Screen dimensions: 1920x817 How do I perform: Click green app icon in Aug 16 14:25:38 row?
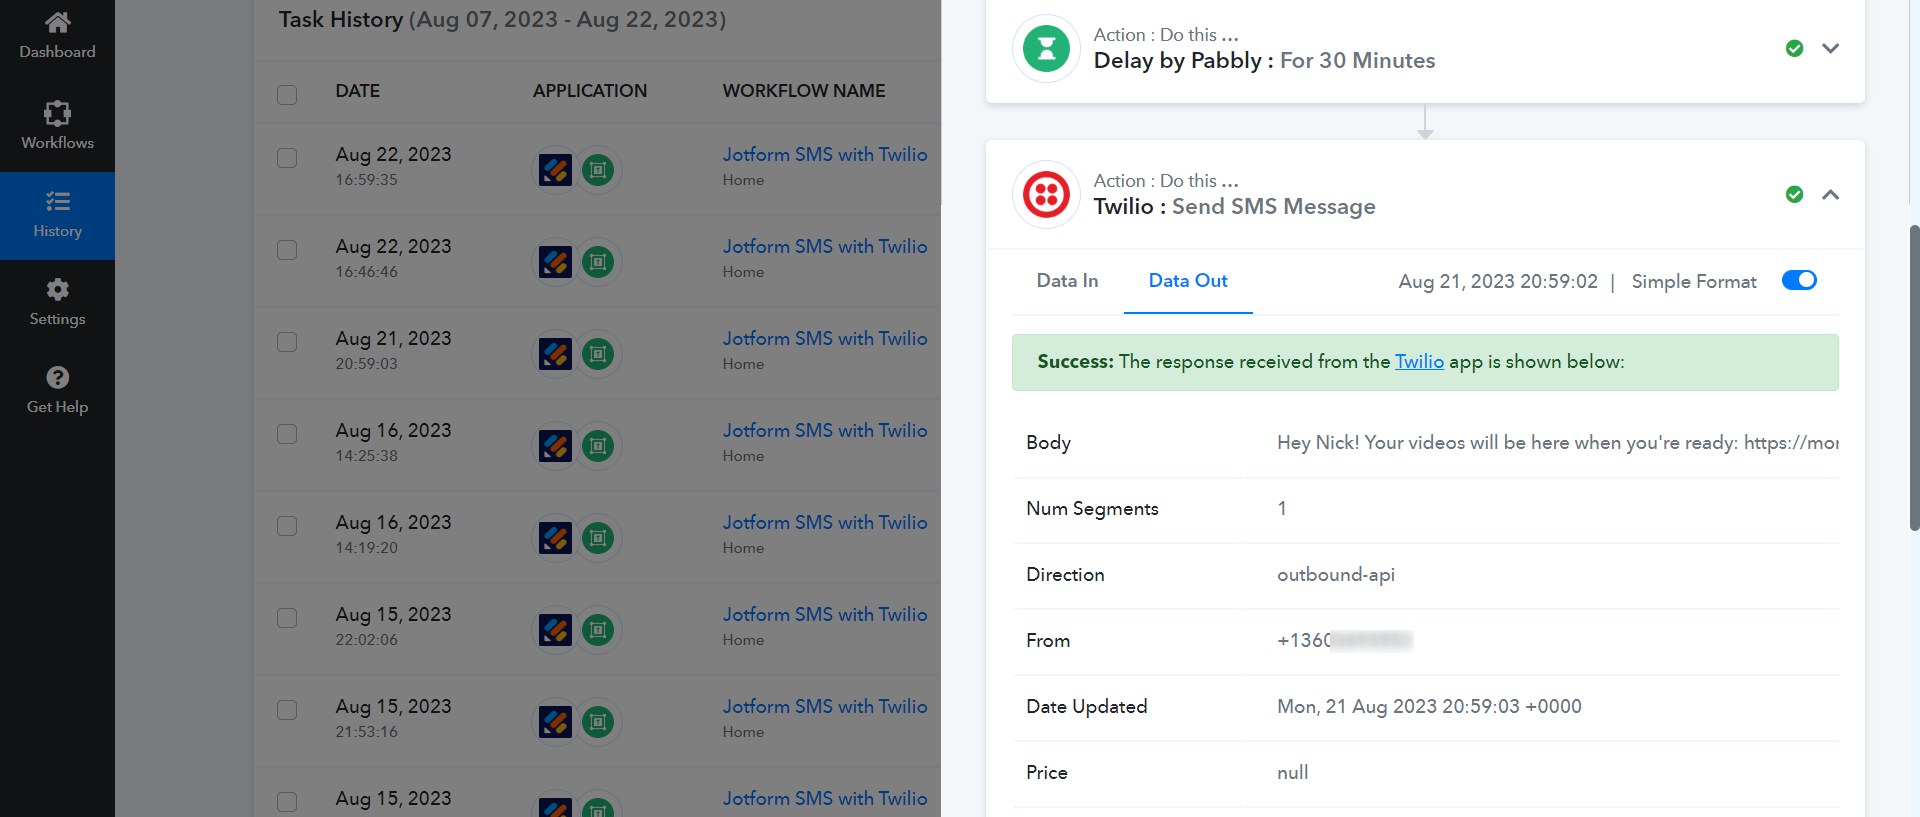(598, 445)
